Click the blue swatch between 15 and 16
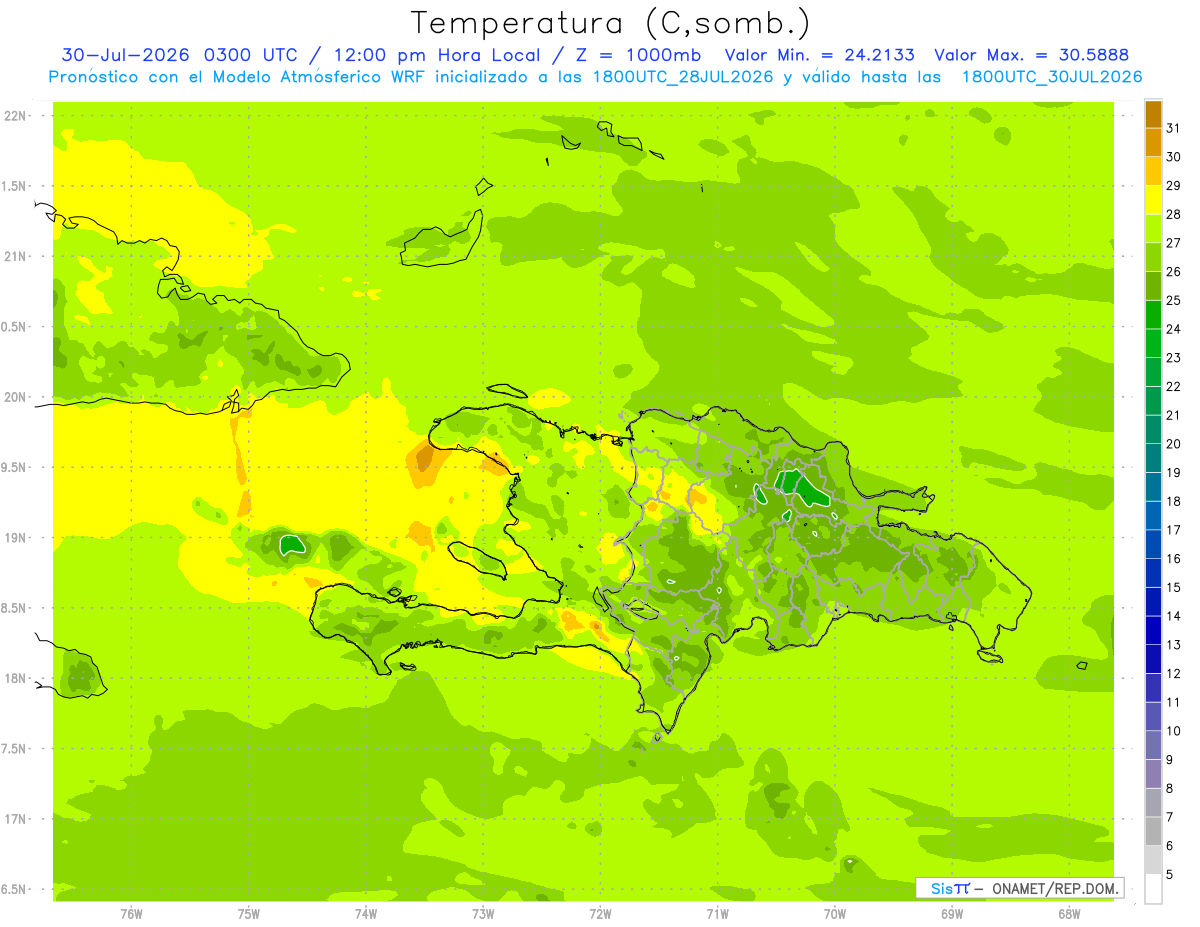 coord(1153,573)
